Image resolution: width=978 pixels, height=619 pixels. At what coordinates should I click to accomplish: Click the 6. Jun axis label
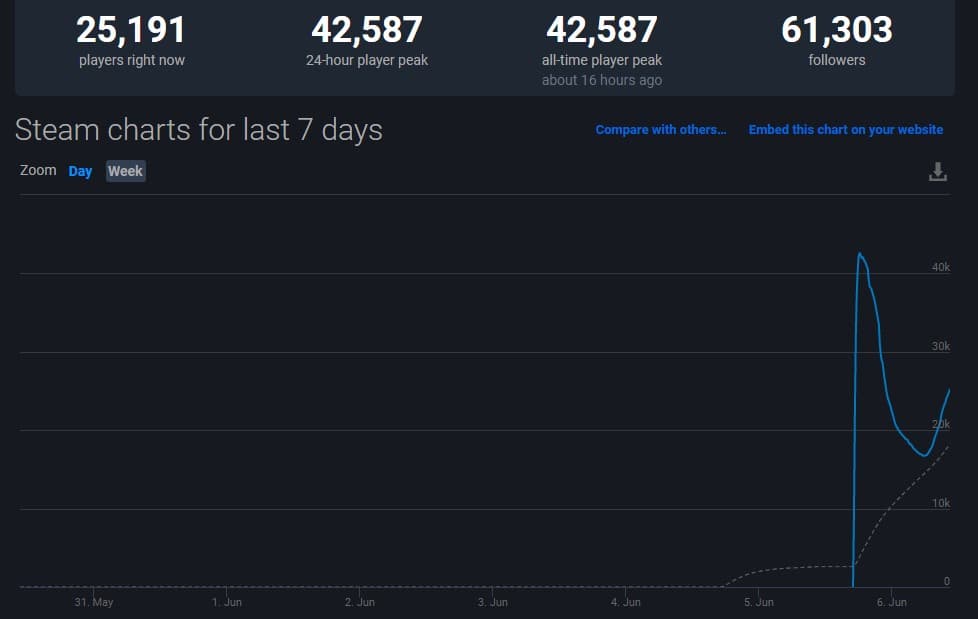click(x=891, y=602)
